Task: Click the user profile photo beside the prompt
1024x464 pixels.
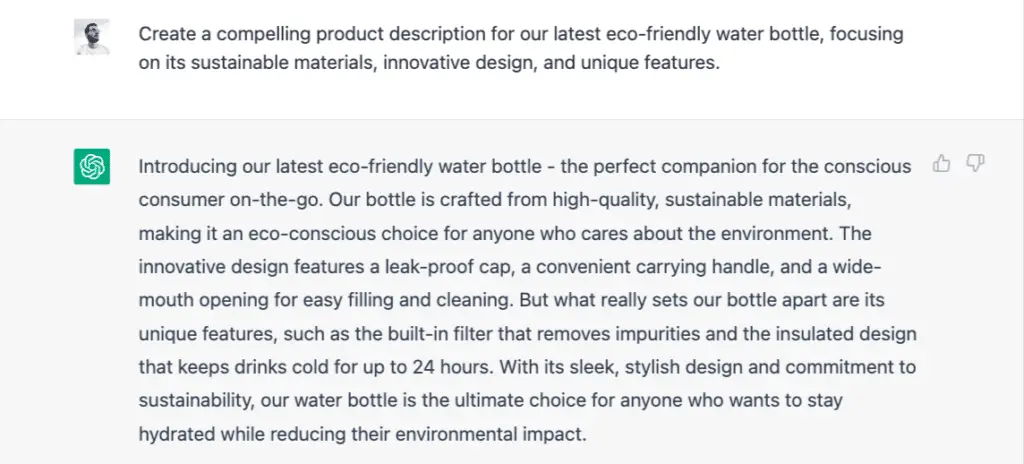Action: (x=91, y=37)
